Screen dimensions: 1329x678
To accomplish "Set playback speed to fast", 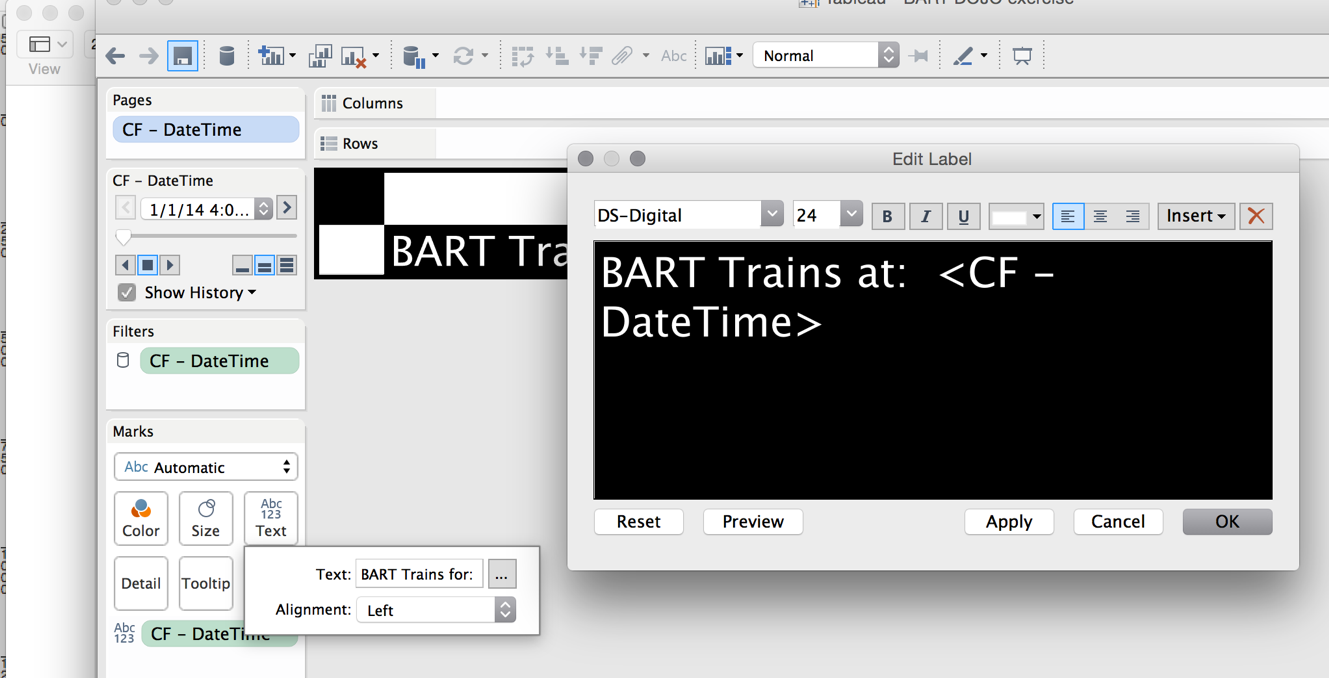I will coord(286,265).
